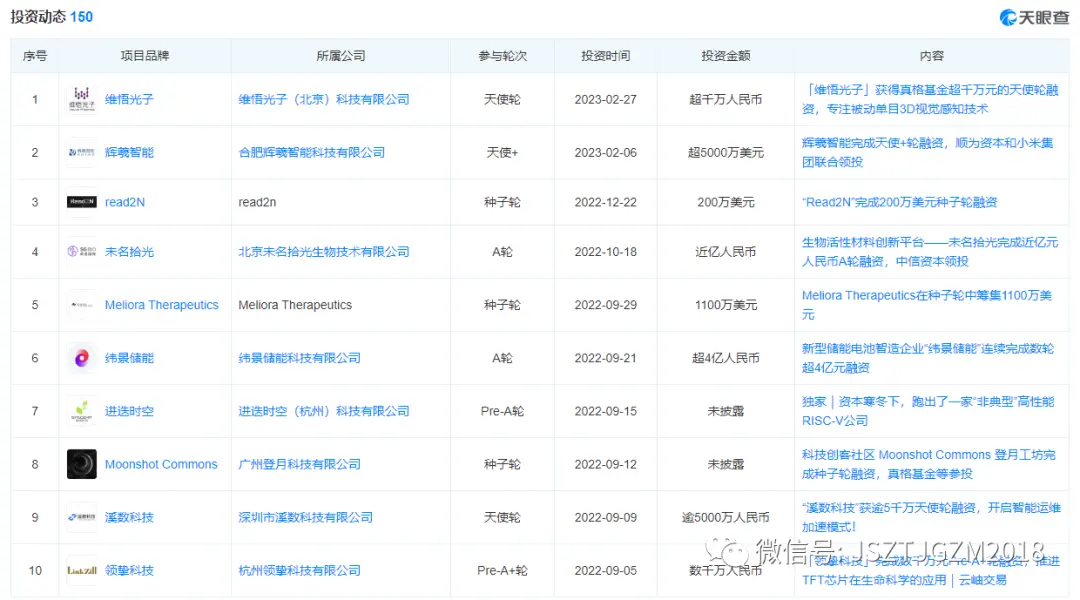Click the 进迭时空 brand logo

click(x=81, y=411)
